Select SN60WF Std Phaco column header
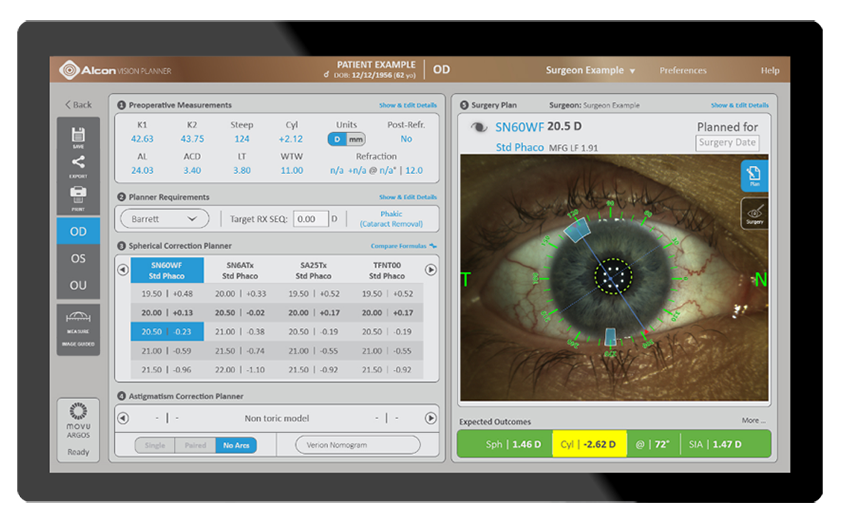Image resolution: width=844 pixels, height=524 pixels. 167,270
